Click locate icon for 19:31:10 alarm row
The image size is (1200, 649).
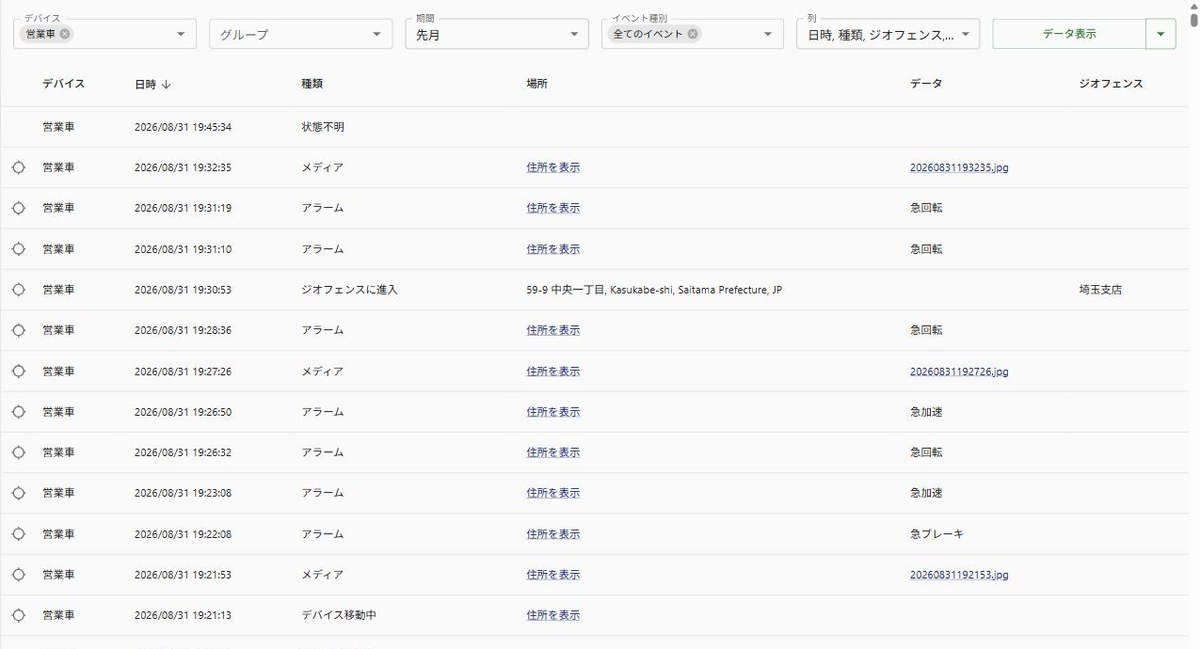pos(18,249)
